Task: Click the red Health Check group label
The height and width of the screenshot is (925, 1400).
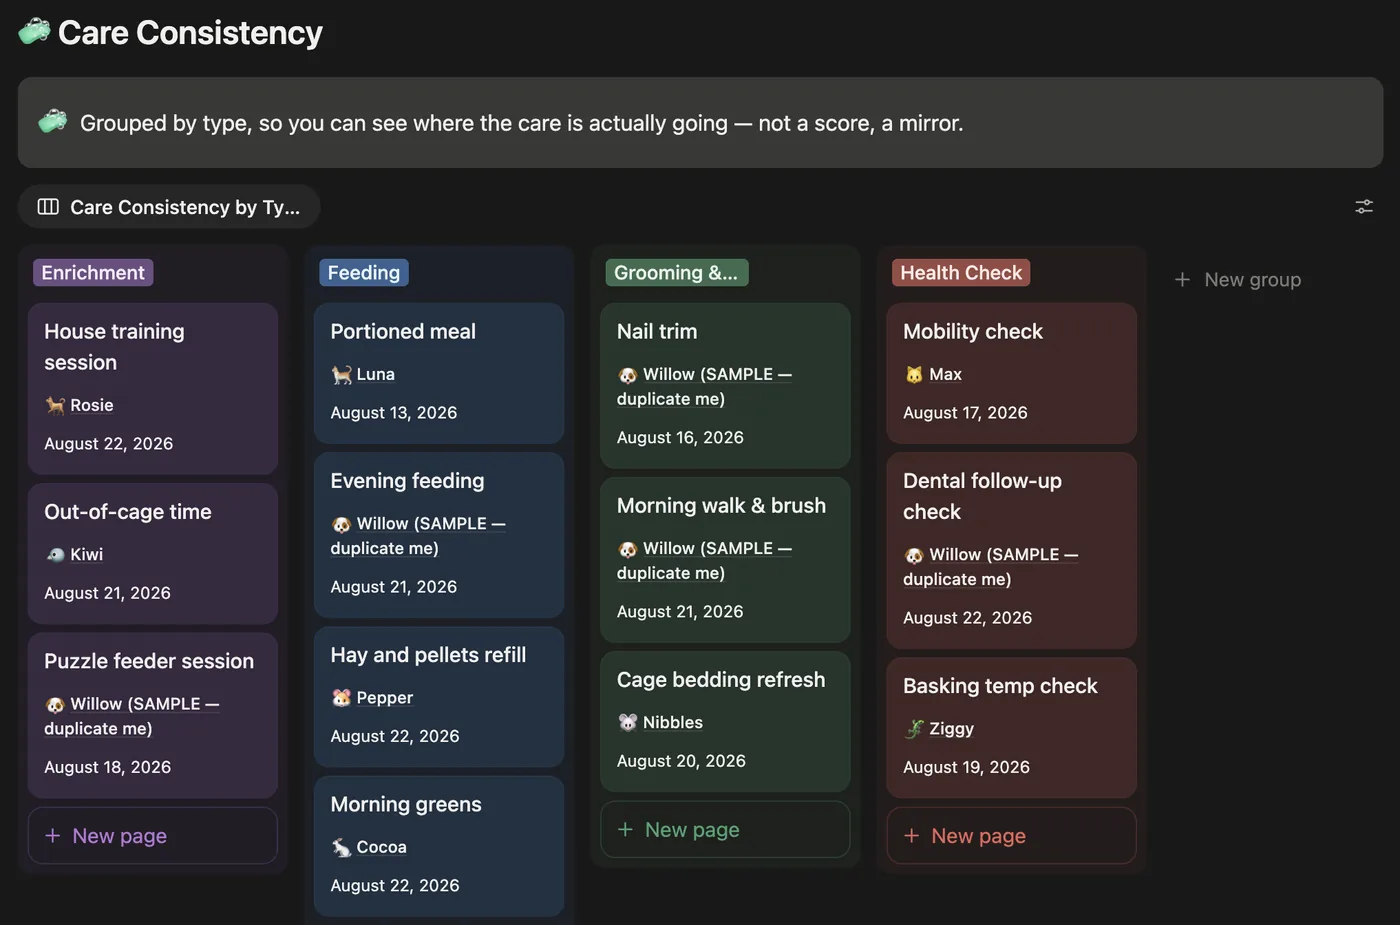Action: (961, 273)
